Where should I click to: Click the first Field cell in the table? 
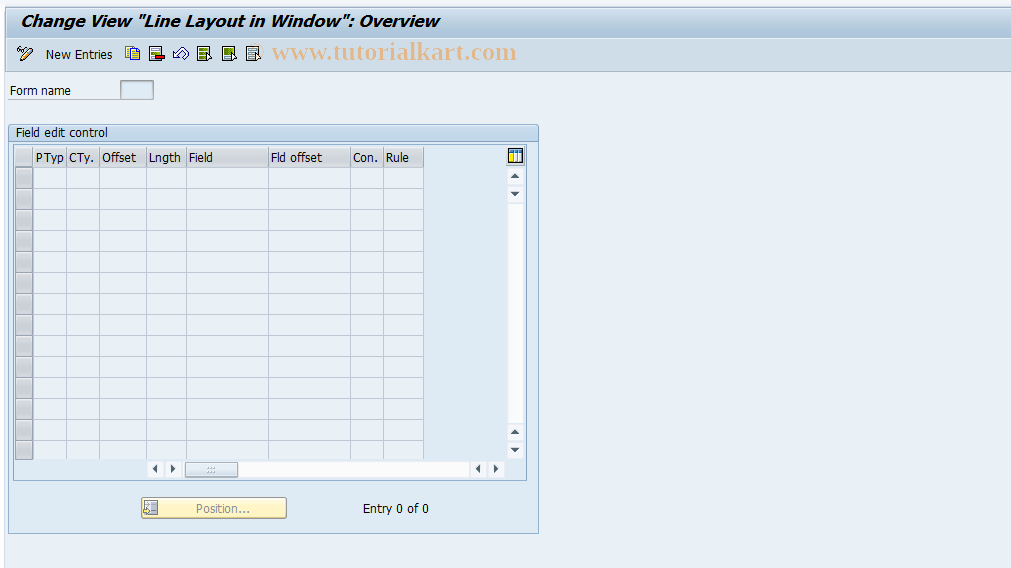coord(228,178)
